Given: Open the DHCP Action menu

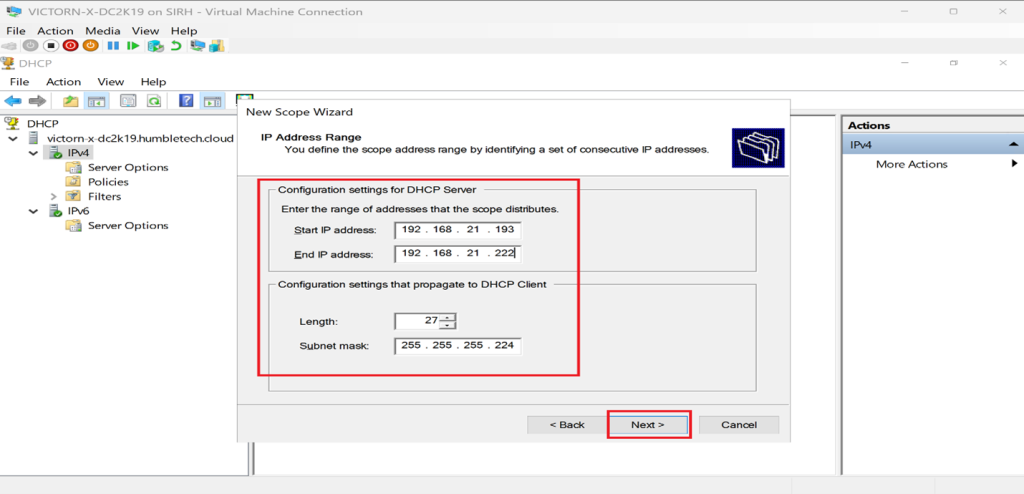Looking at the screenshot, I should point(63,82).
